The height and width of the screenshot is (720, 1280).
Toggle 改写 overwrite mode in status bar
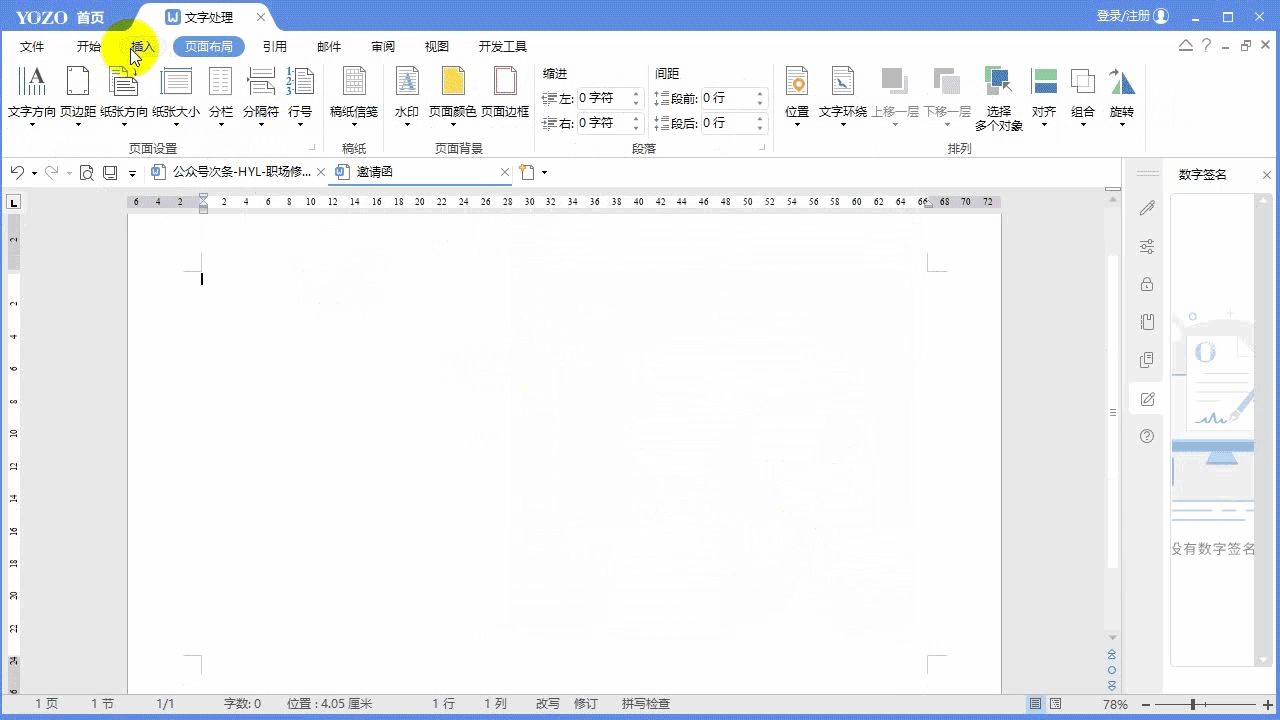pos(547,704)
